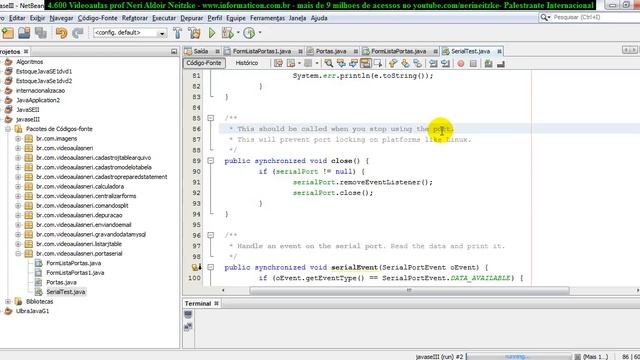The height and width of the screenshot is (360, 640).
Task: Collapse the close() method fold at line 89
Action: [x=211, y=161]
